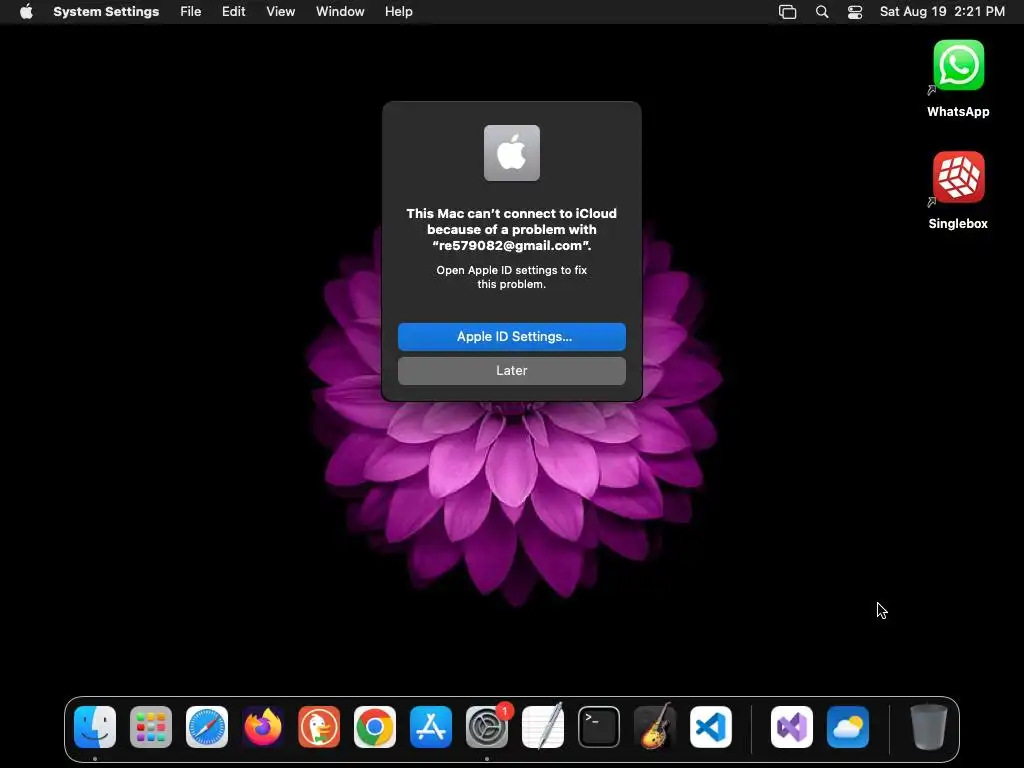1024x768 pixels.
Task: Open System Settings icon with badge
Action: pyautogui.click(x=487, y=727)
